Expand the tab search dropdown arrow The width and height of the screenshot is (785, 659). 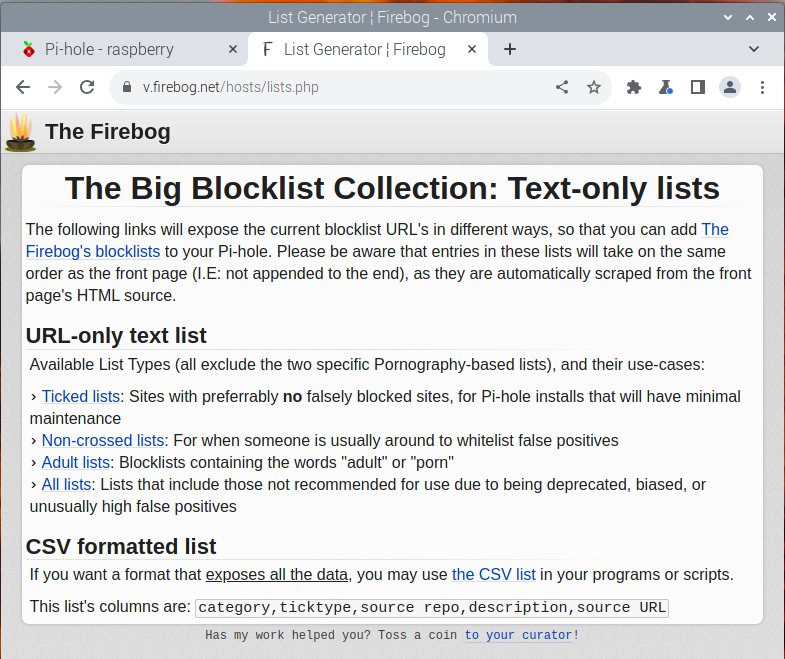(x=754, y=49)
